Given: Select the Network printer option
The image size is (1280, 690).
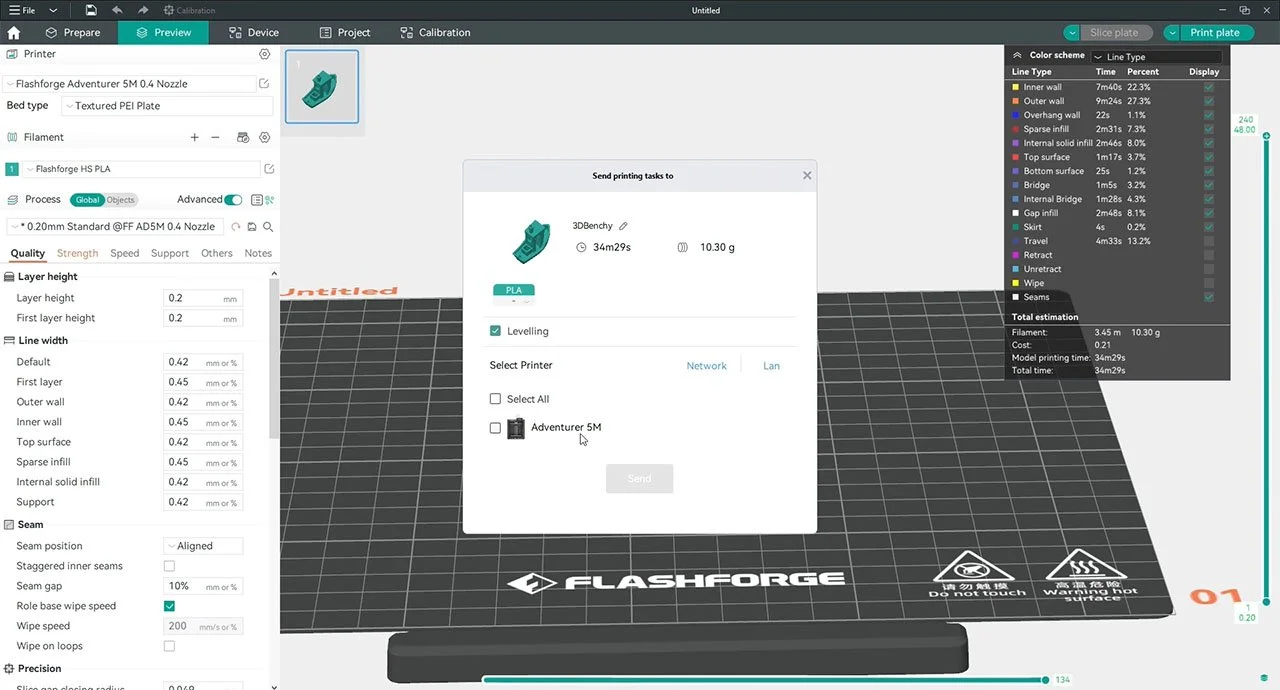Looking at the screenshot, I should [706, 365].
